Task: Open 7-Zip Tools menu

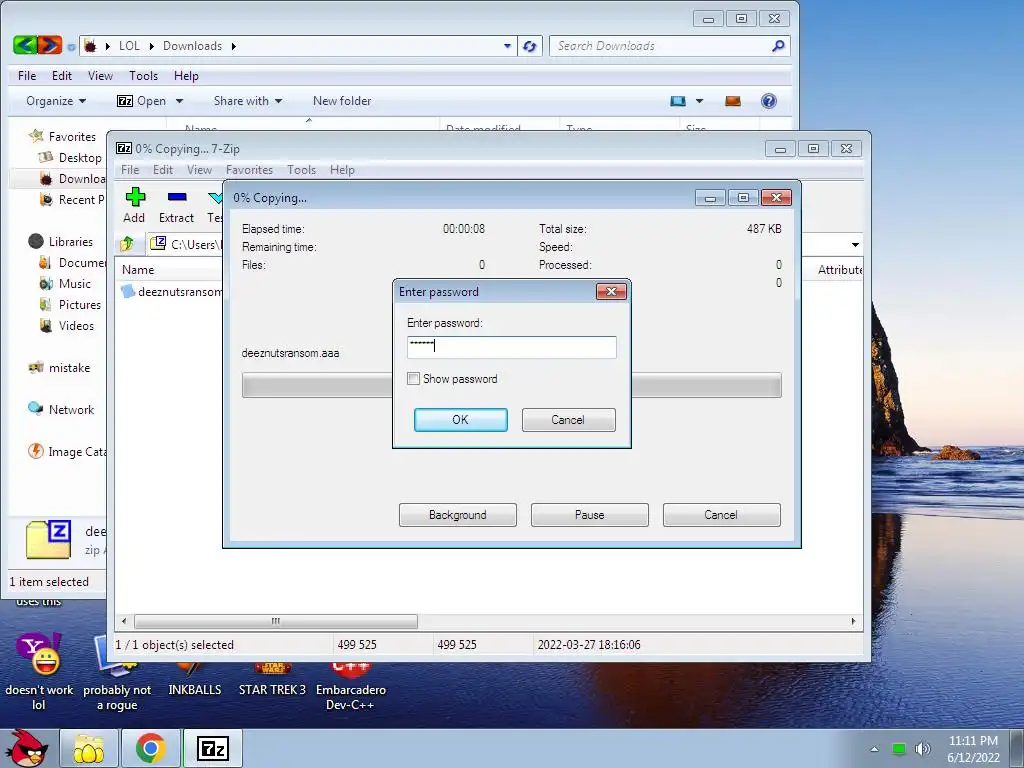Action: click(301, 170)
